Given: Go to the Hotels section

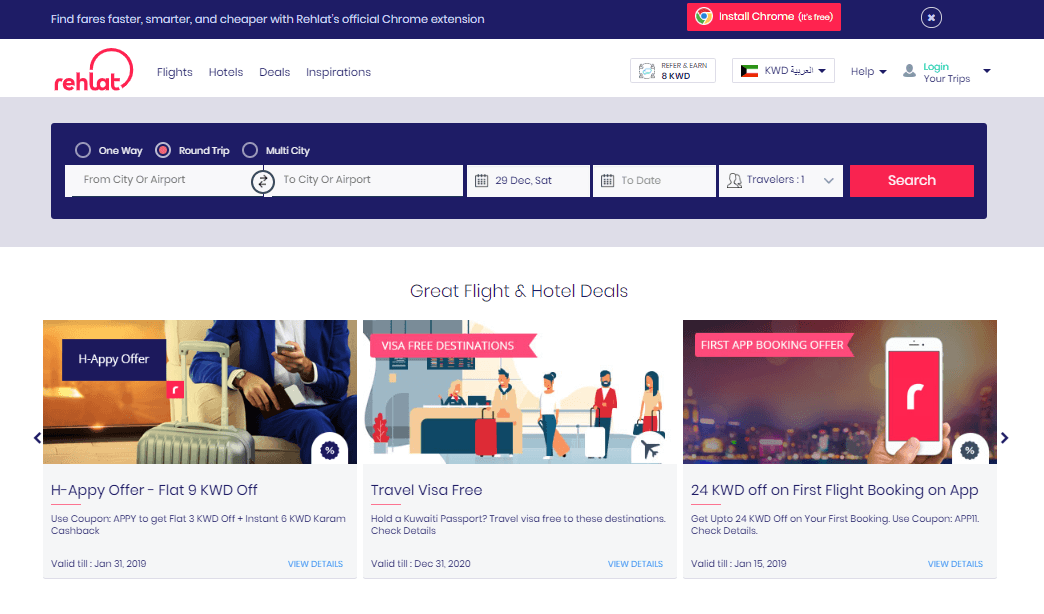Looking at the screenshot, I should (x=226, y=72).
